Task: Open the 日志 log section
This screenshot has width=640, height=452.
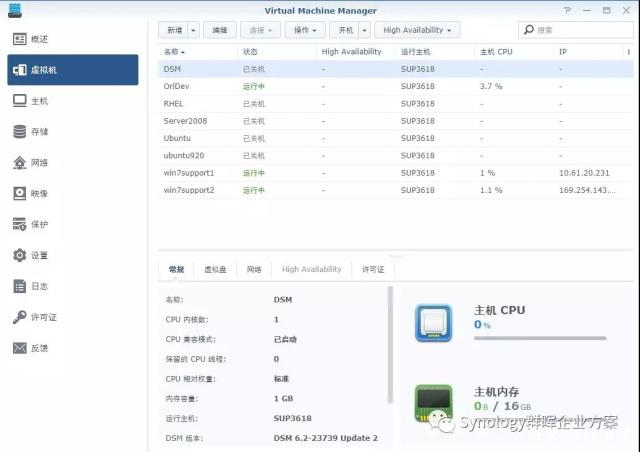Action: (x=40, y=287)
